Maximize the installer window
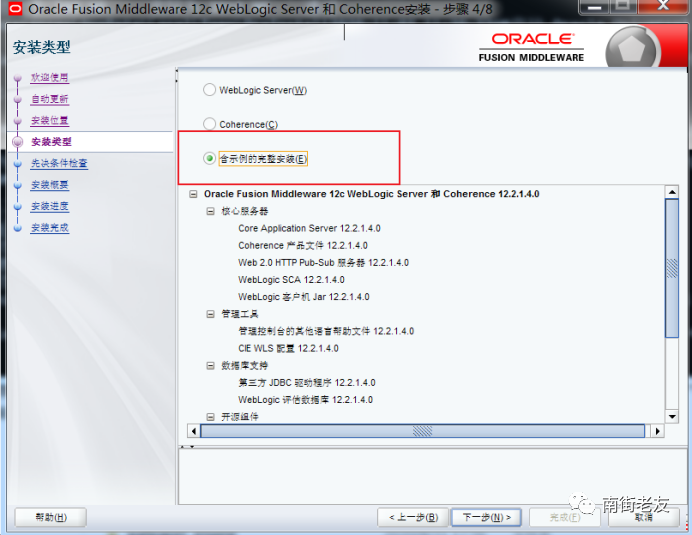The width and height of the screenshot is (692, 535). click(623, 7)
